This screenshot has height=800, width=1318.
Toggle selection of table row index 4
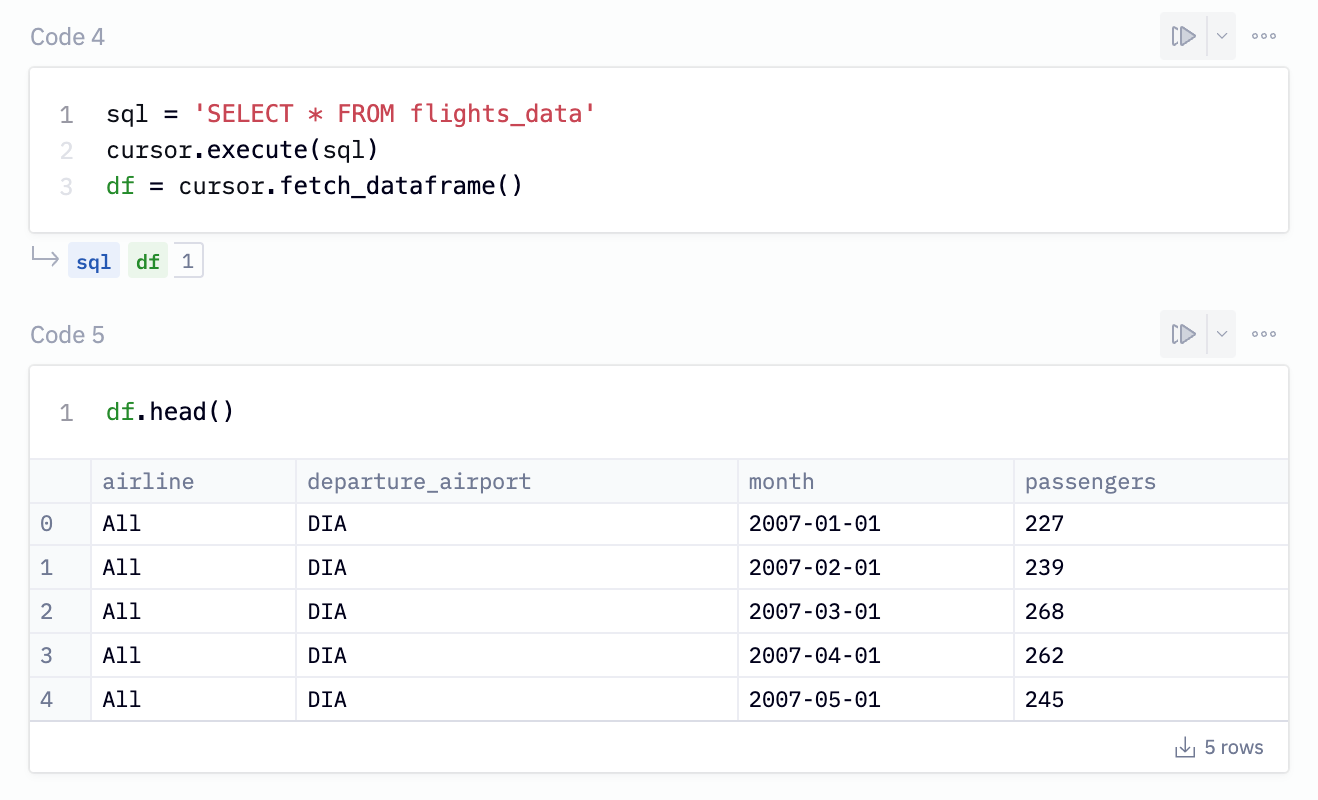point(48,699)
